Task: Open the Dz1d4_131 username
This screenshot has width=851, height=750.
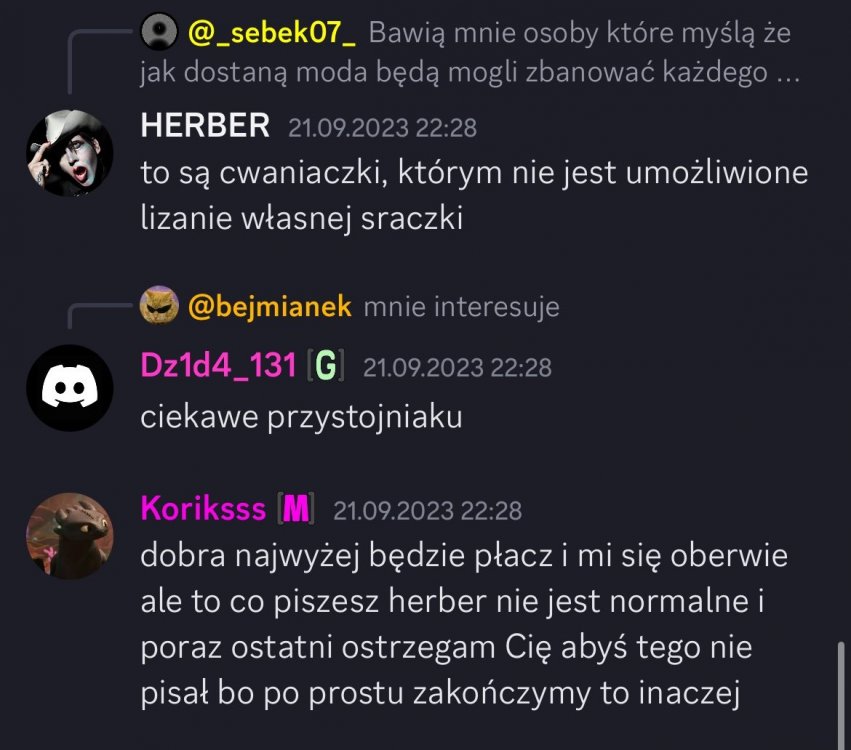Action: click(x=219, y=365)
